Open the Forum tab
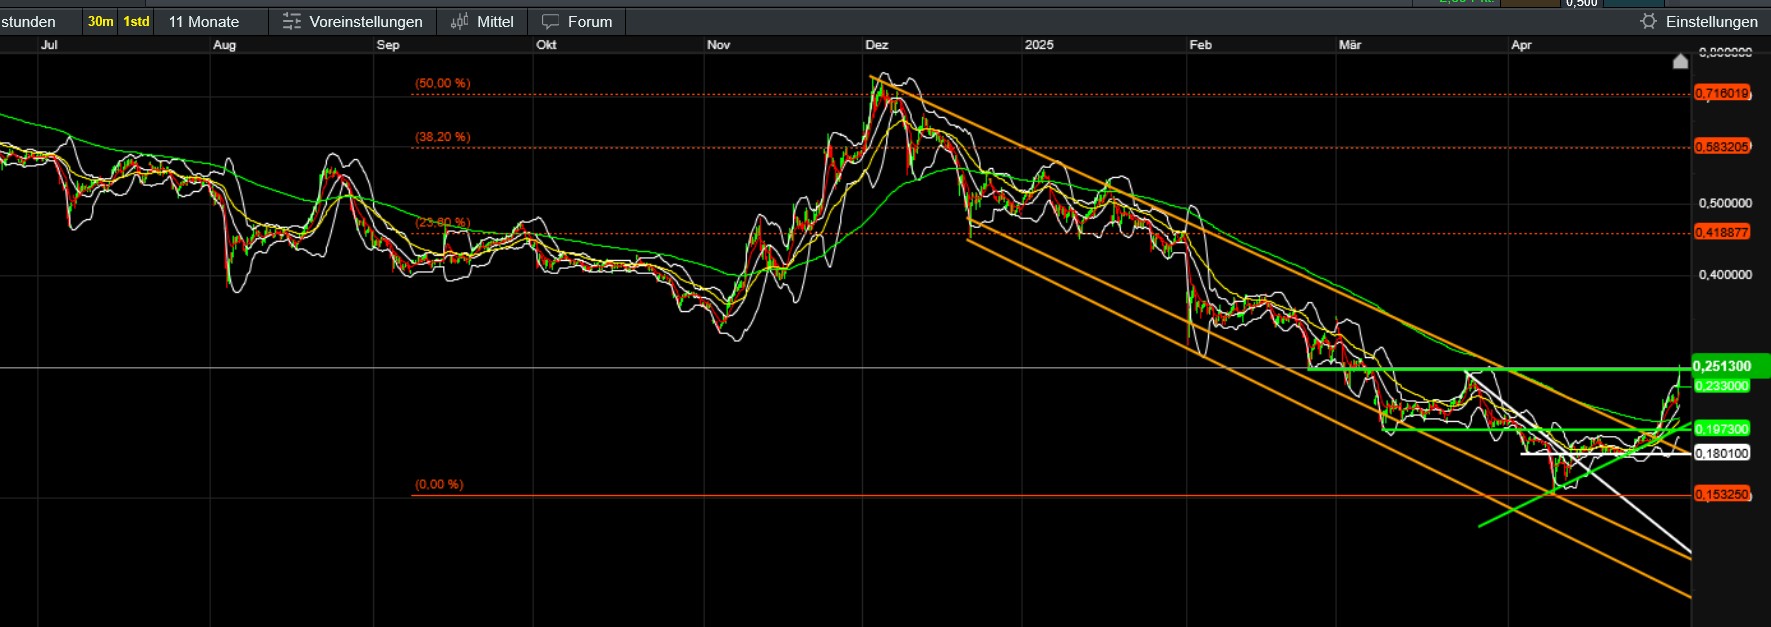Image resolution: width=1771 pixels, height=627 pixels. tap(589, 21)
